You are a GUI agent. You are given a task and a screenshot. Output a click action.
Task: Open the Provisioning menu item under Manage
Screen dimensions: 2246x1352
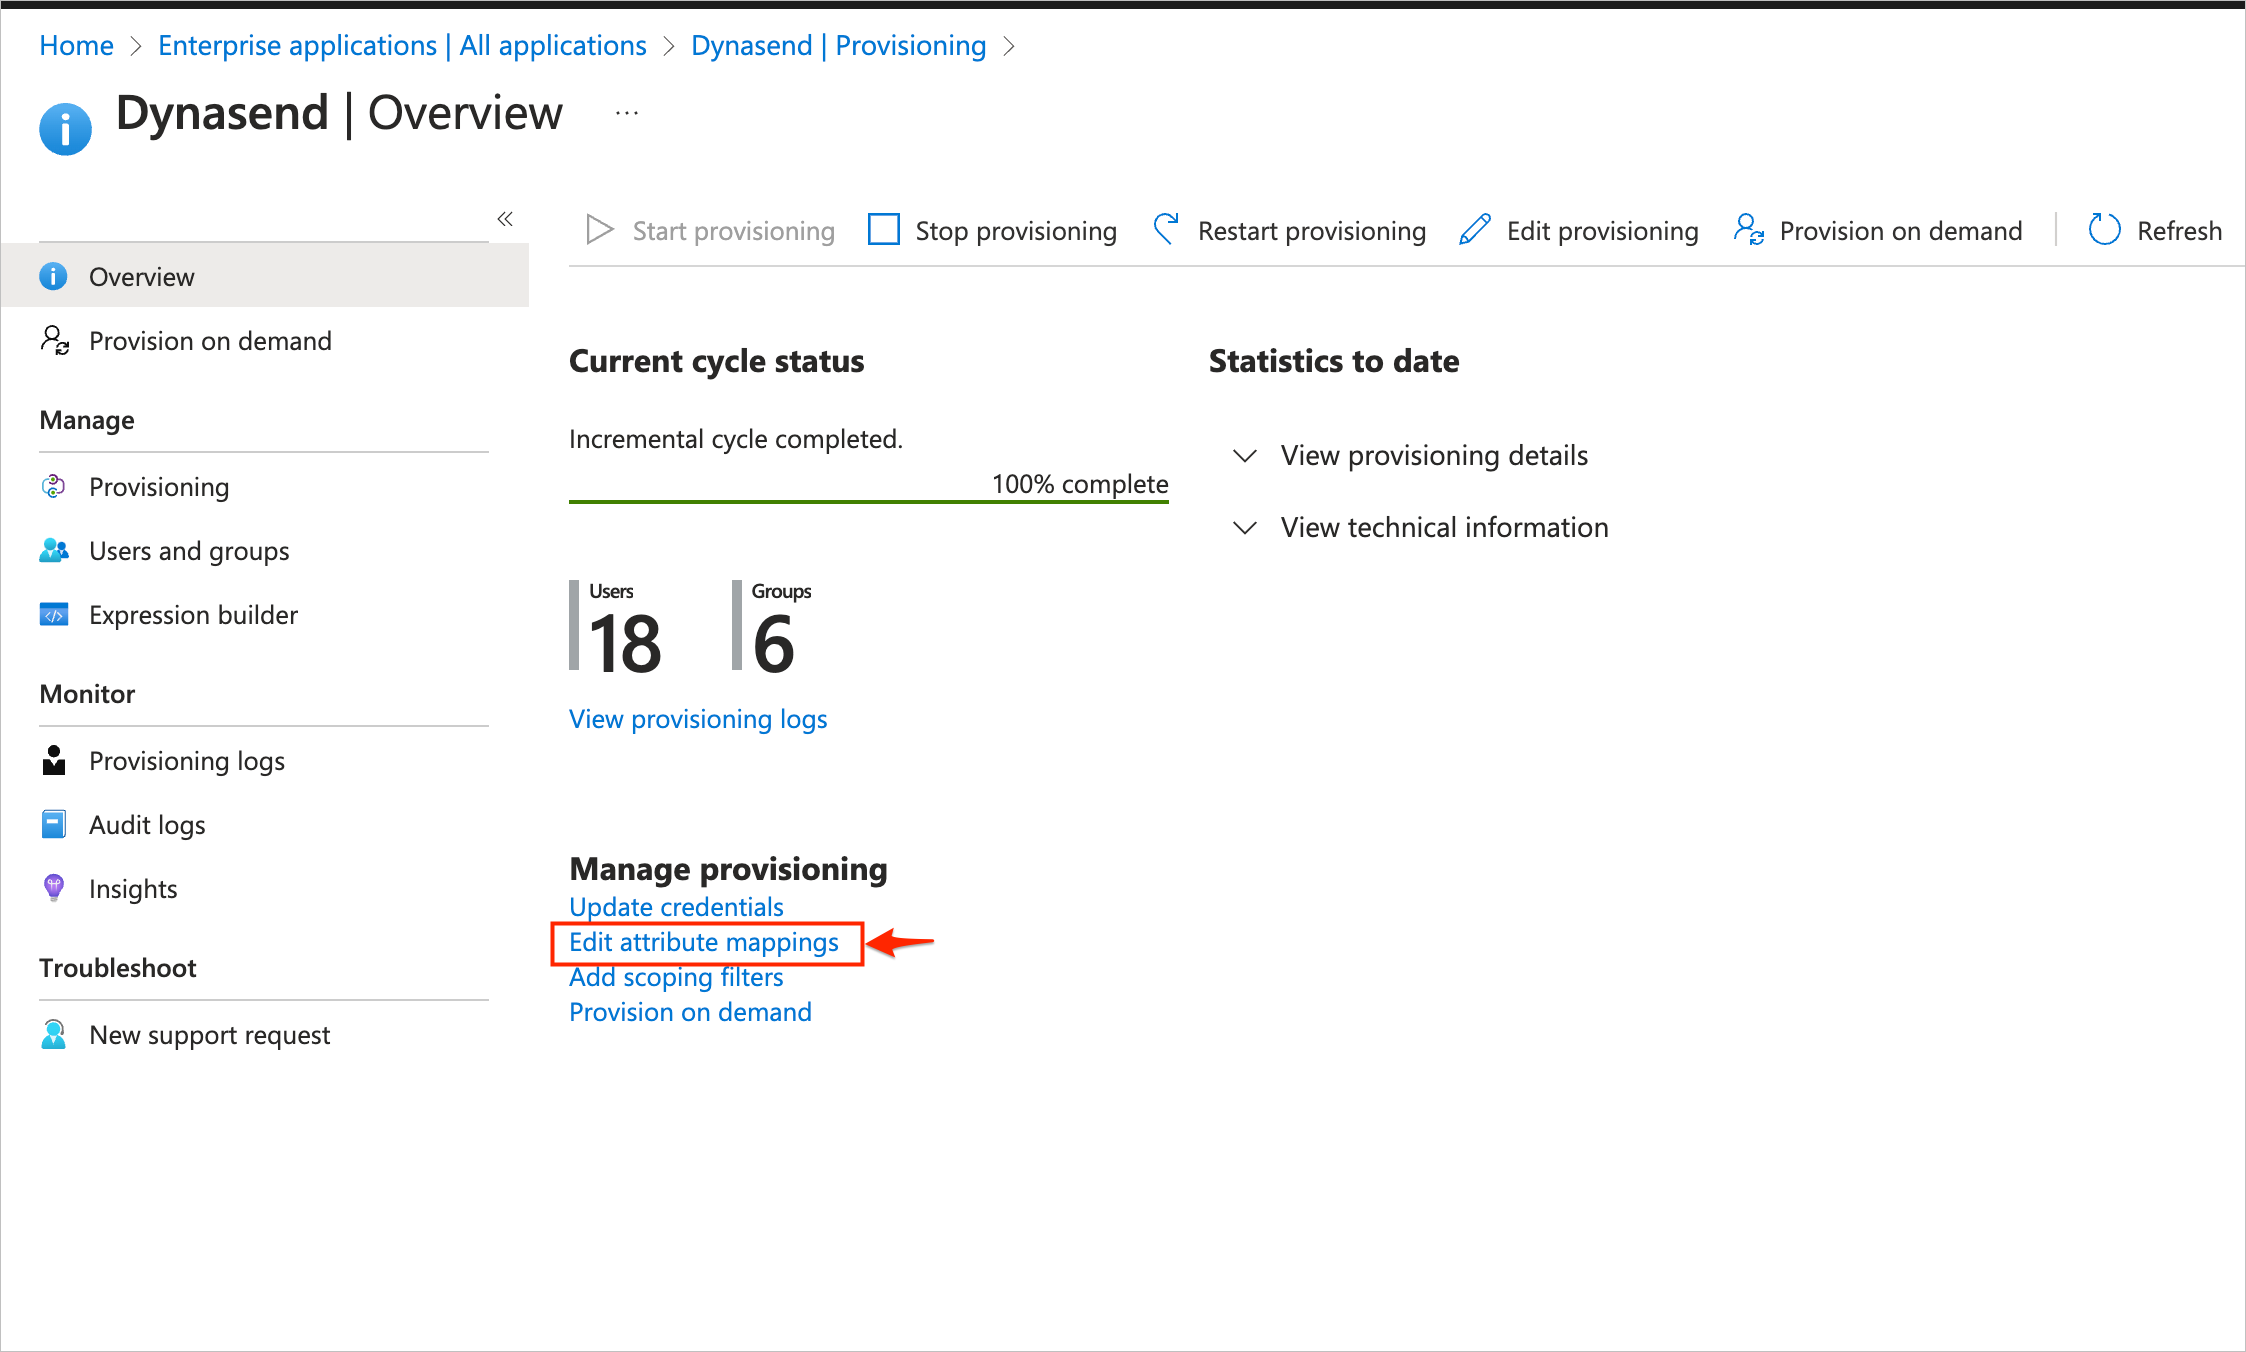pos(159,487)
